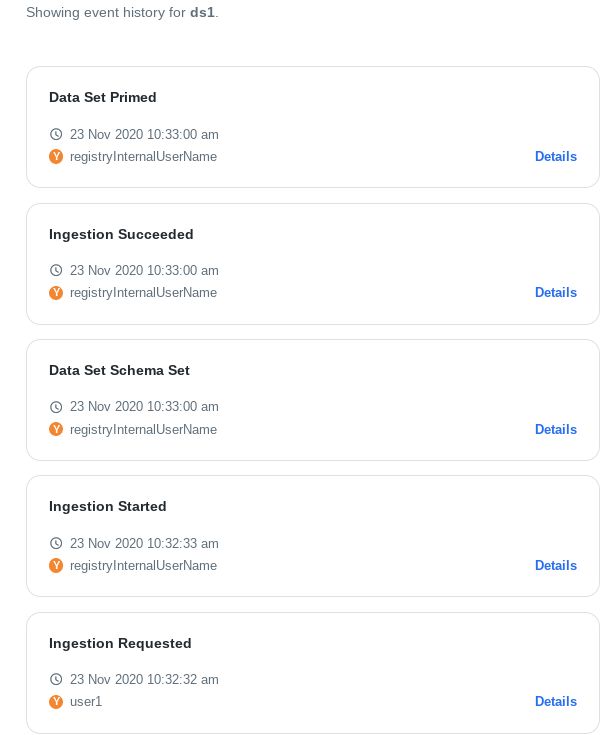The height and width of the screenshot is (735, 608).
Task: Click clock icon in Ingestion Succeeded card
Action: tap(56, 270)
